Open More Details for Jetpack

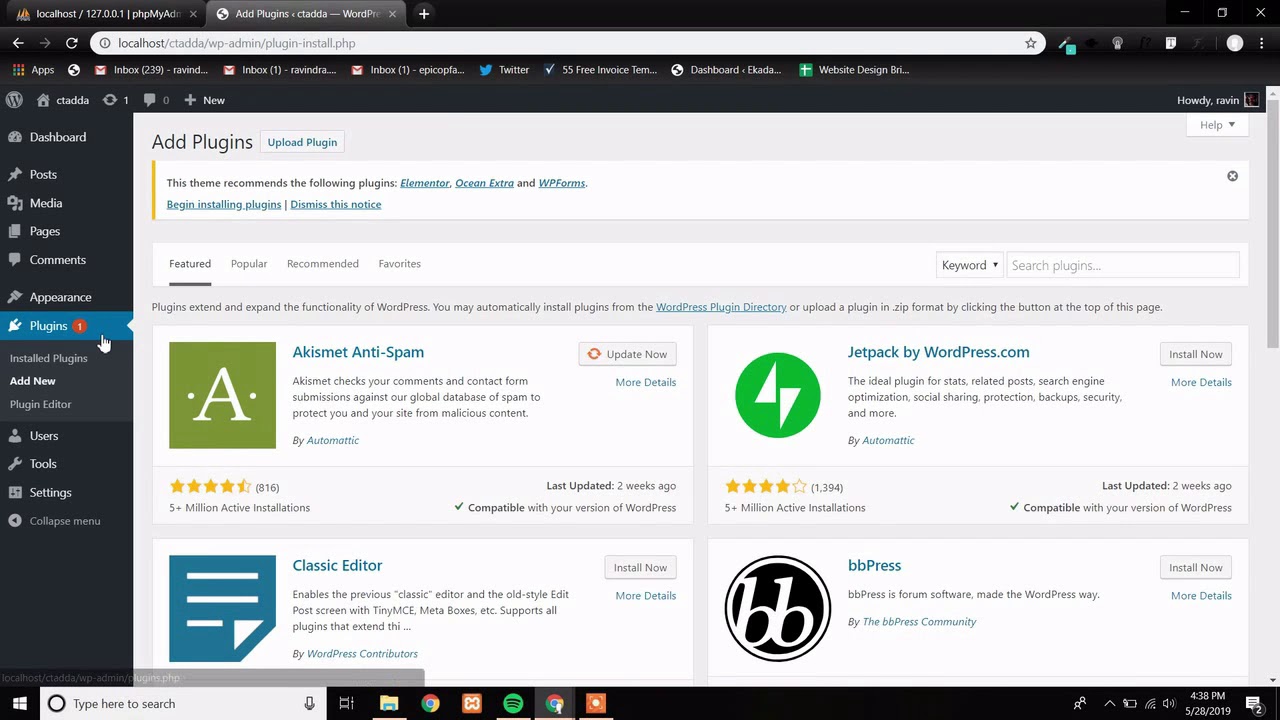tap(1201, 382)
